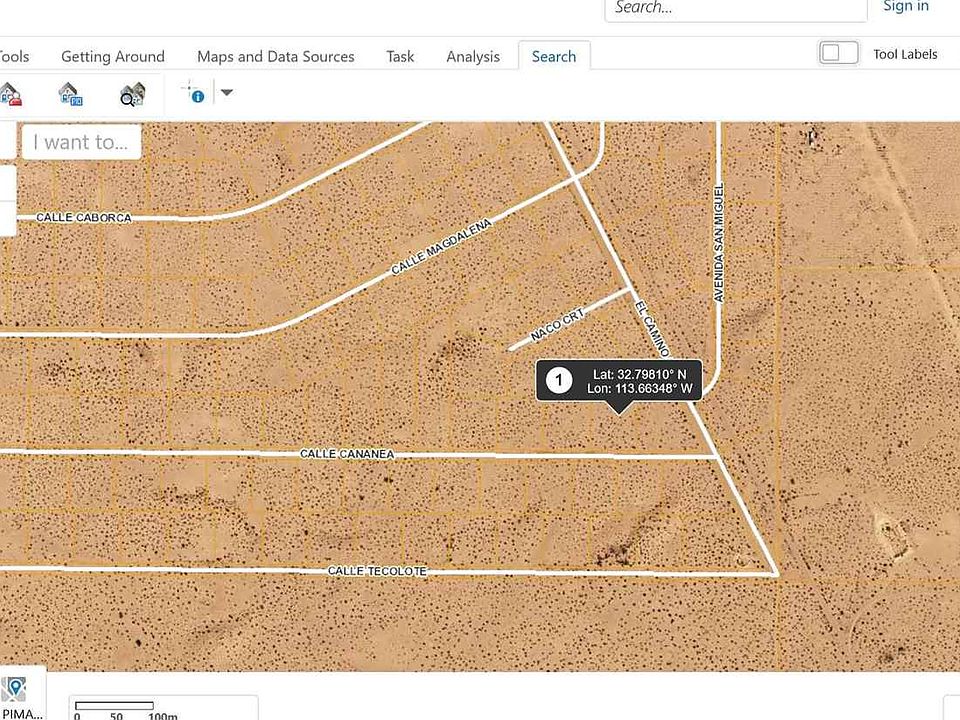
Task: Switch to the Analysis tab
Action: click(x=472, y=56)
